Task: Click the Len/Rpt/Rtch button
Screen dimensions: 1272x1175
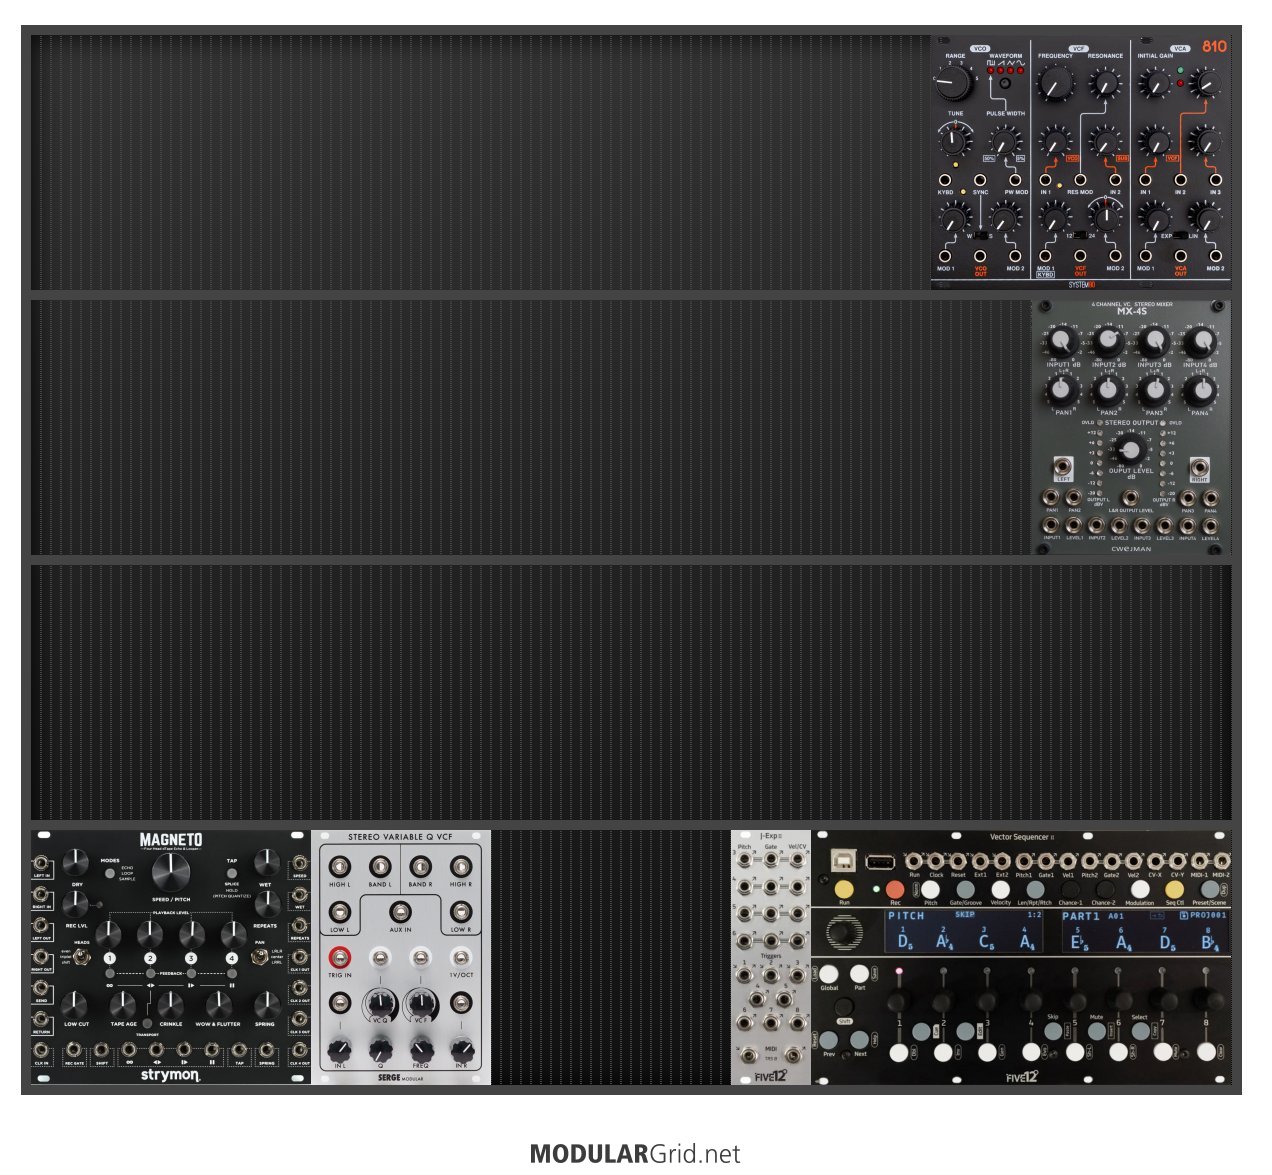Action: tap(1036, 889)
